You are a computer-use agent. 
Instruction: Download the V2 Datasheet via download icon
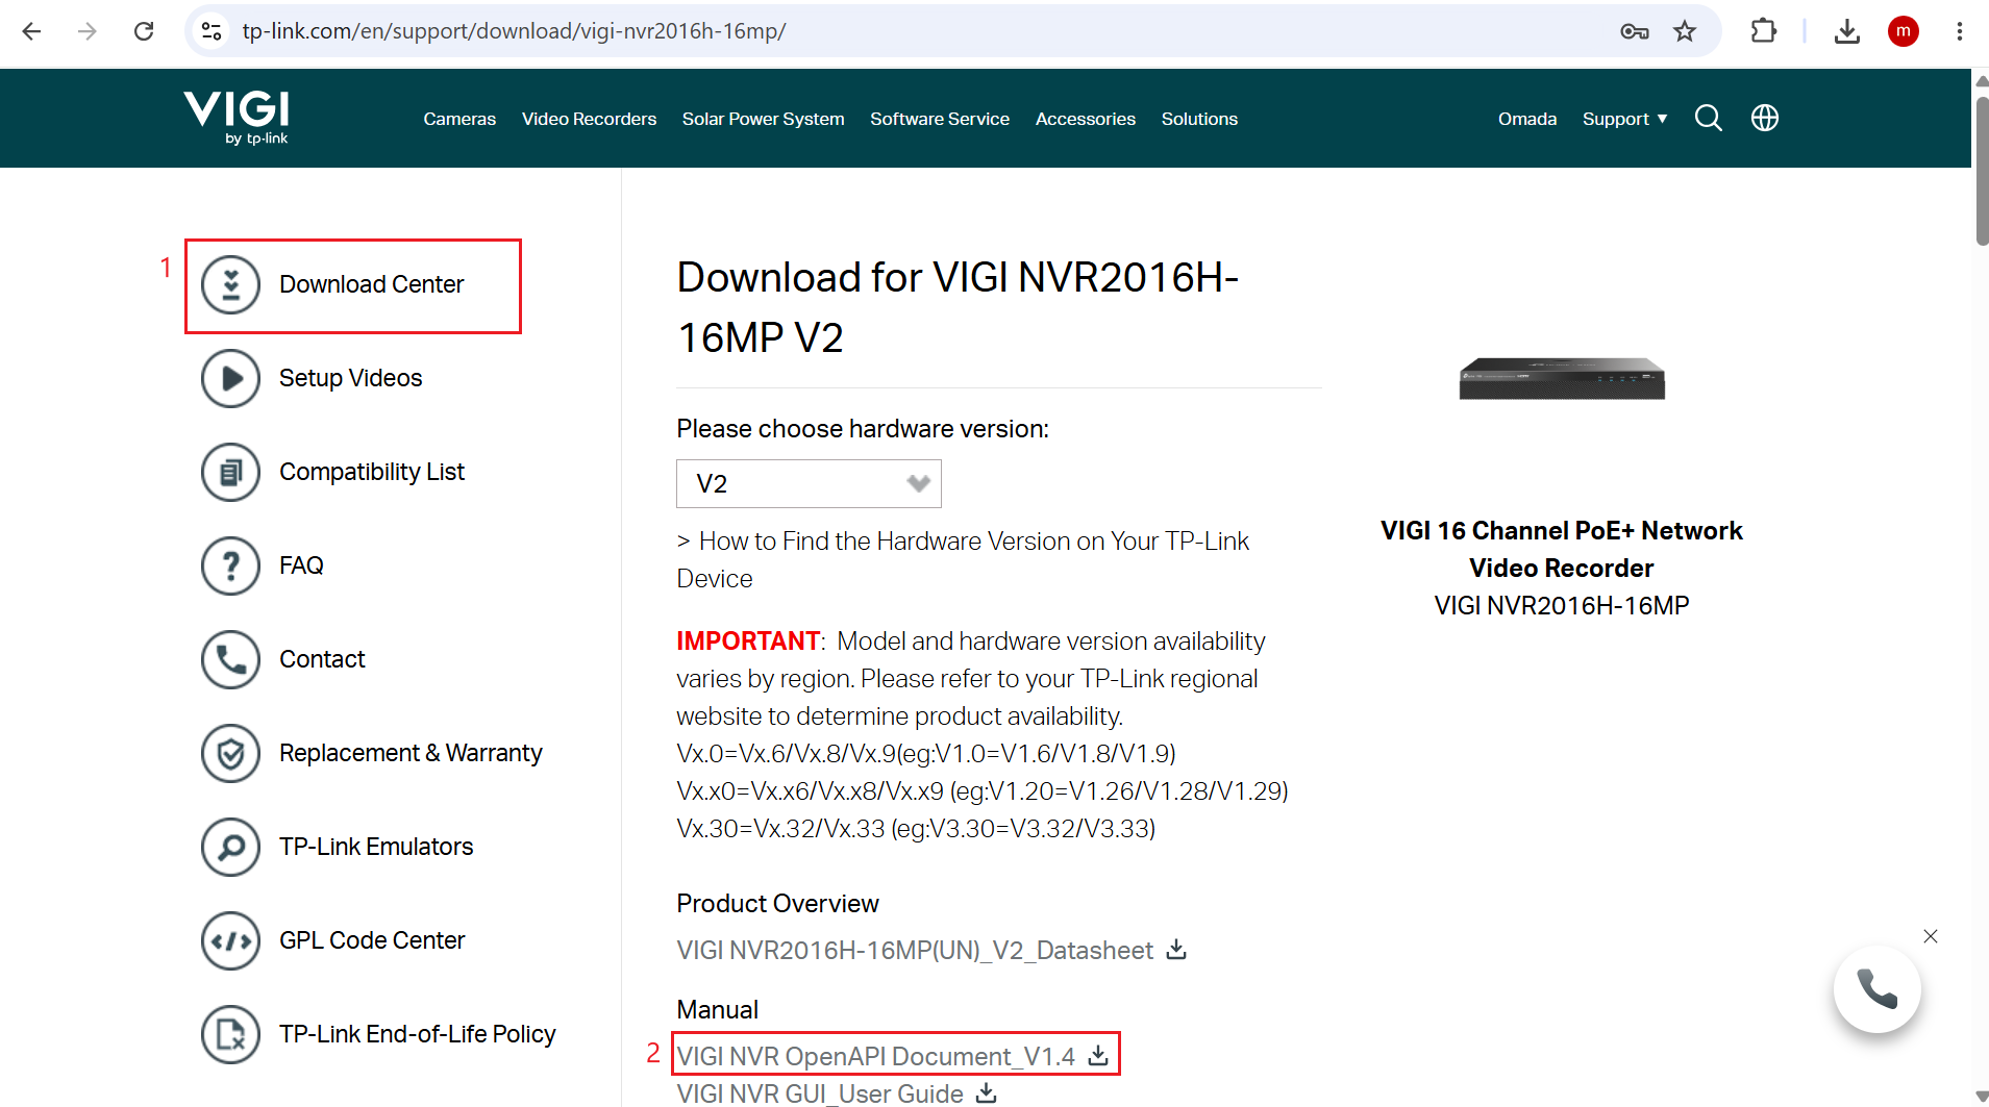click(1176, 949)
